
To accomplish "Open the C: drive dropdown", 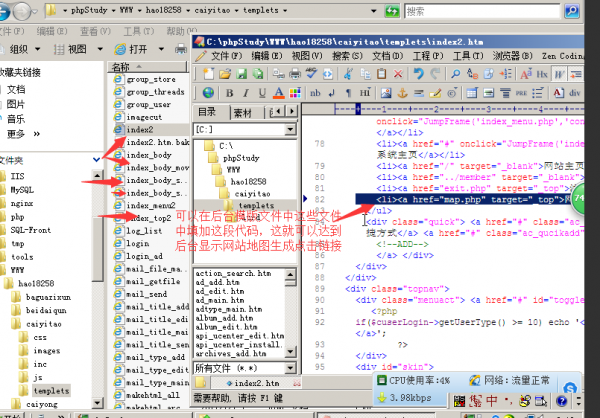I will 291,130.
